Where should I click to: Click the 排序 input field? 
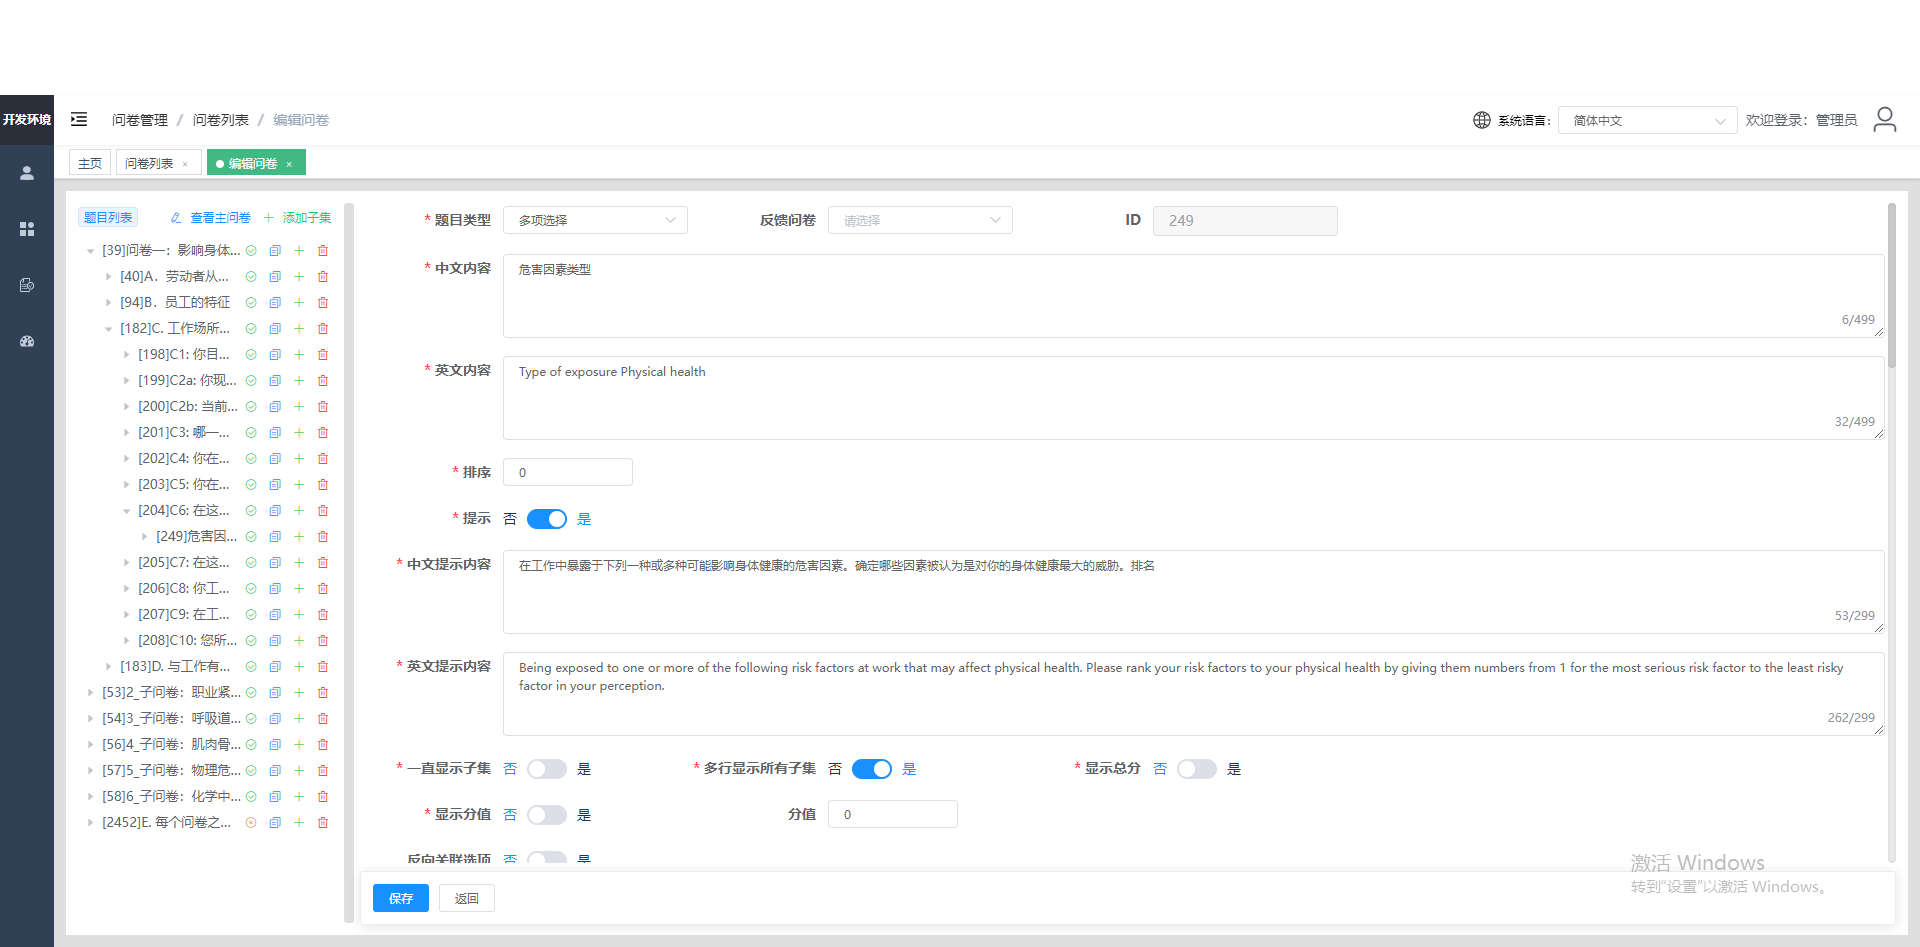point(568,472)
